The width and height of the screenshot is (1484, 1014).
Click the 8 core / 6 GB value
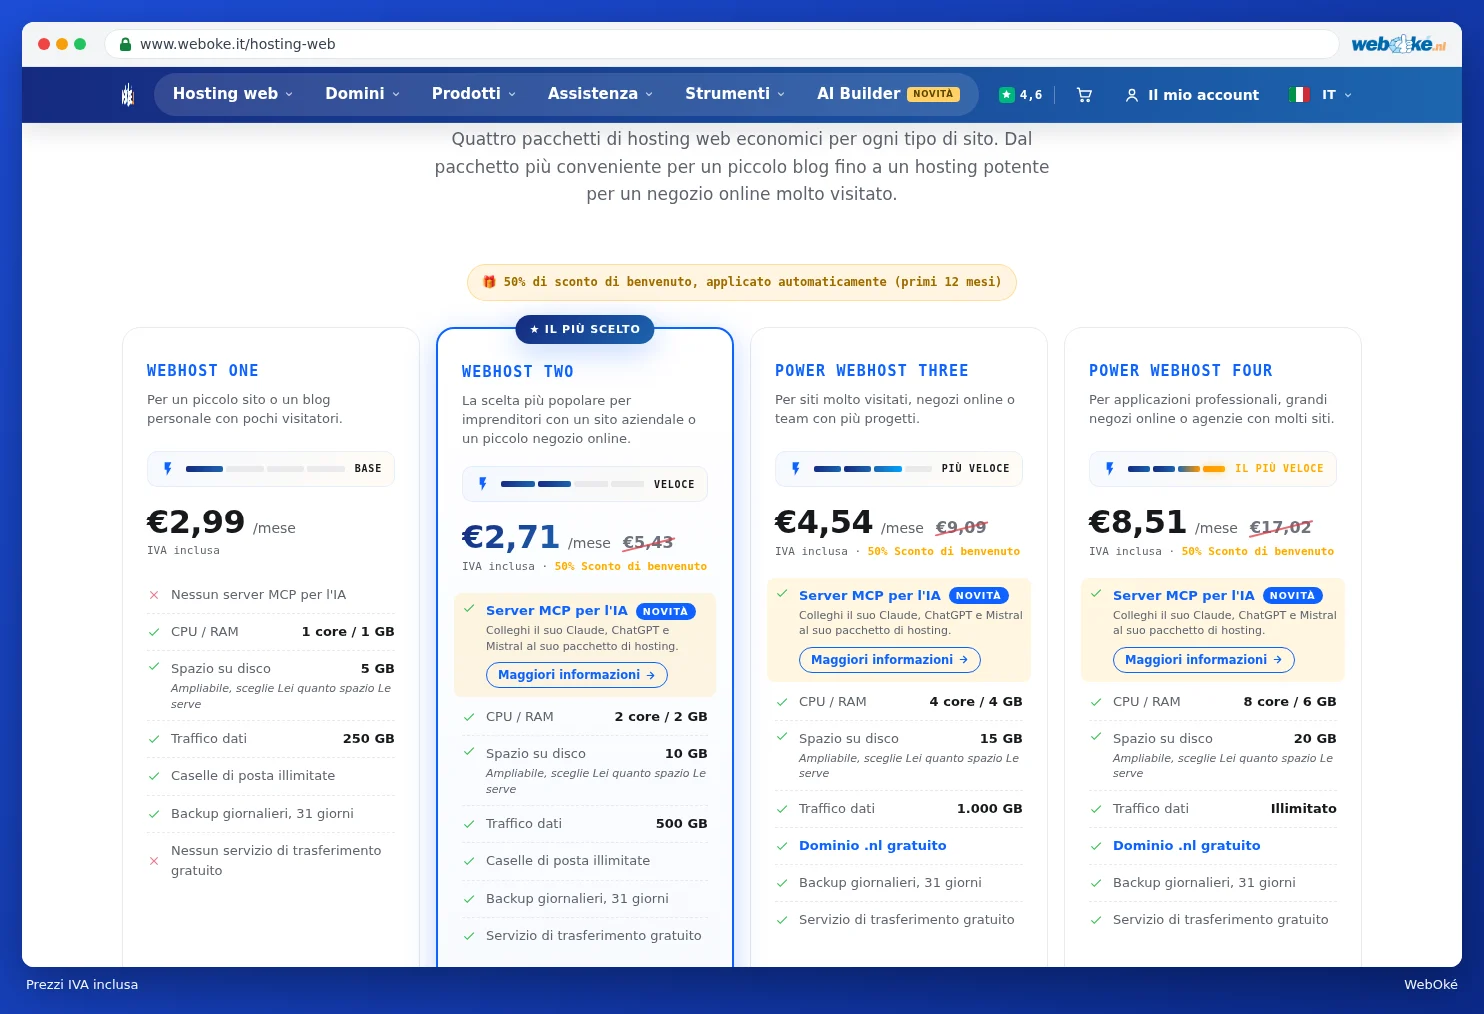point(1290,702)
